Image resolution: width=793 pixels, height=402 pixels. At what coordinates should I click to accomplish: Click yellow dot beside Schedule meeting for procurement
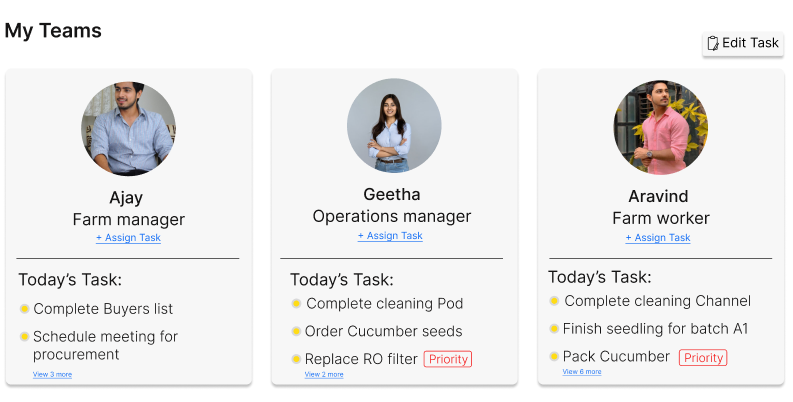tap(24, 337)
